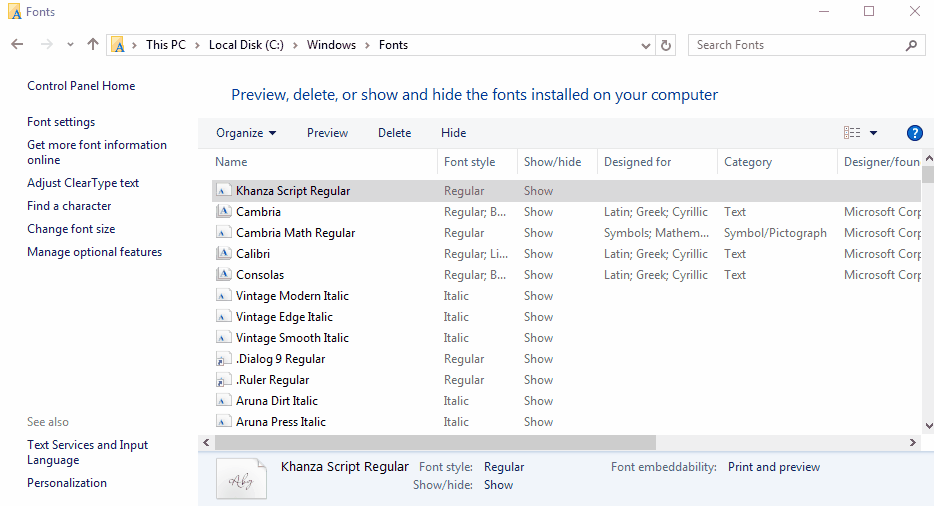Click the This PC breadcrumb

[x=166, y=45]
